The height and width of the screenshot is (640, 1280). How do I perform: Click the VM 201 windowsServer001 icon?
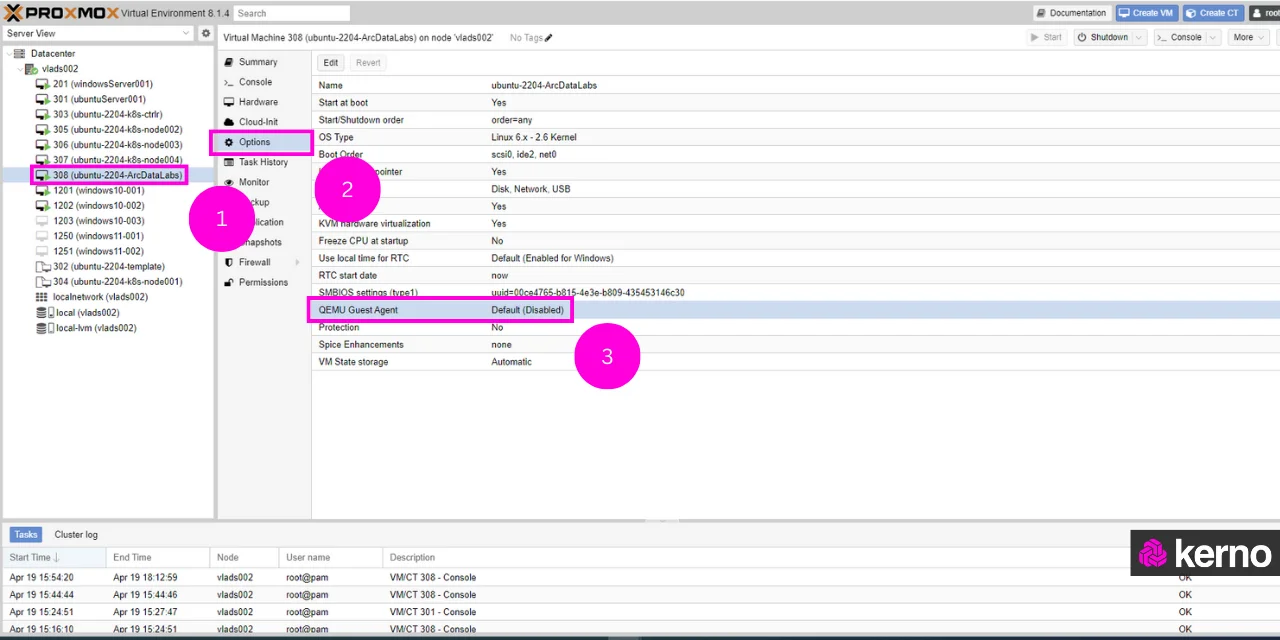click(x=42, y=84)
